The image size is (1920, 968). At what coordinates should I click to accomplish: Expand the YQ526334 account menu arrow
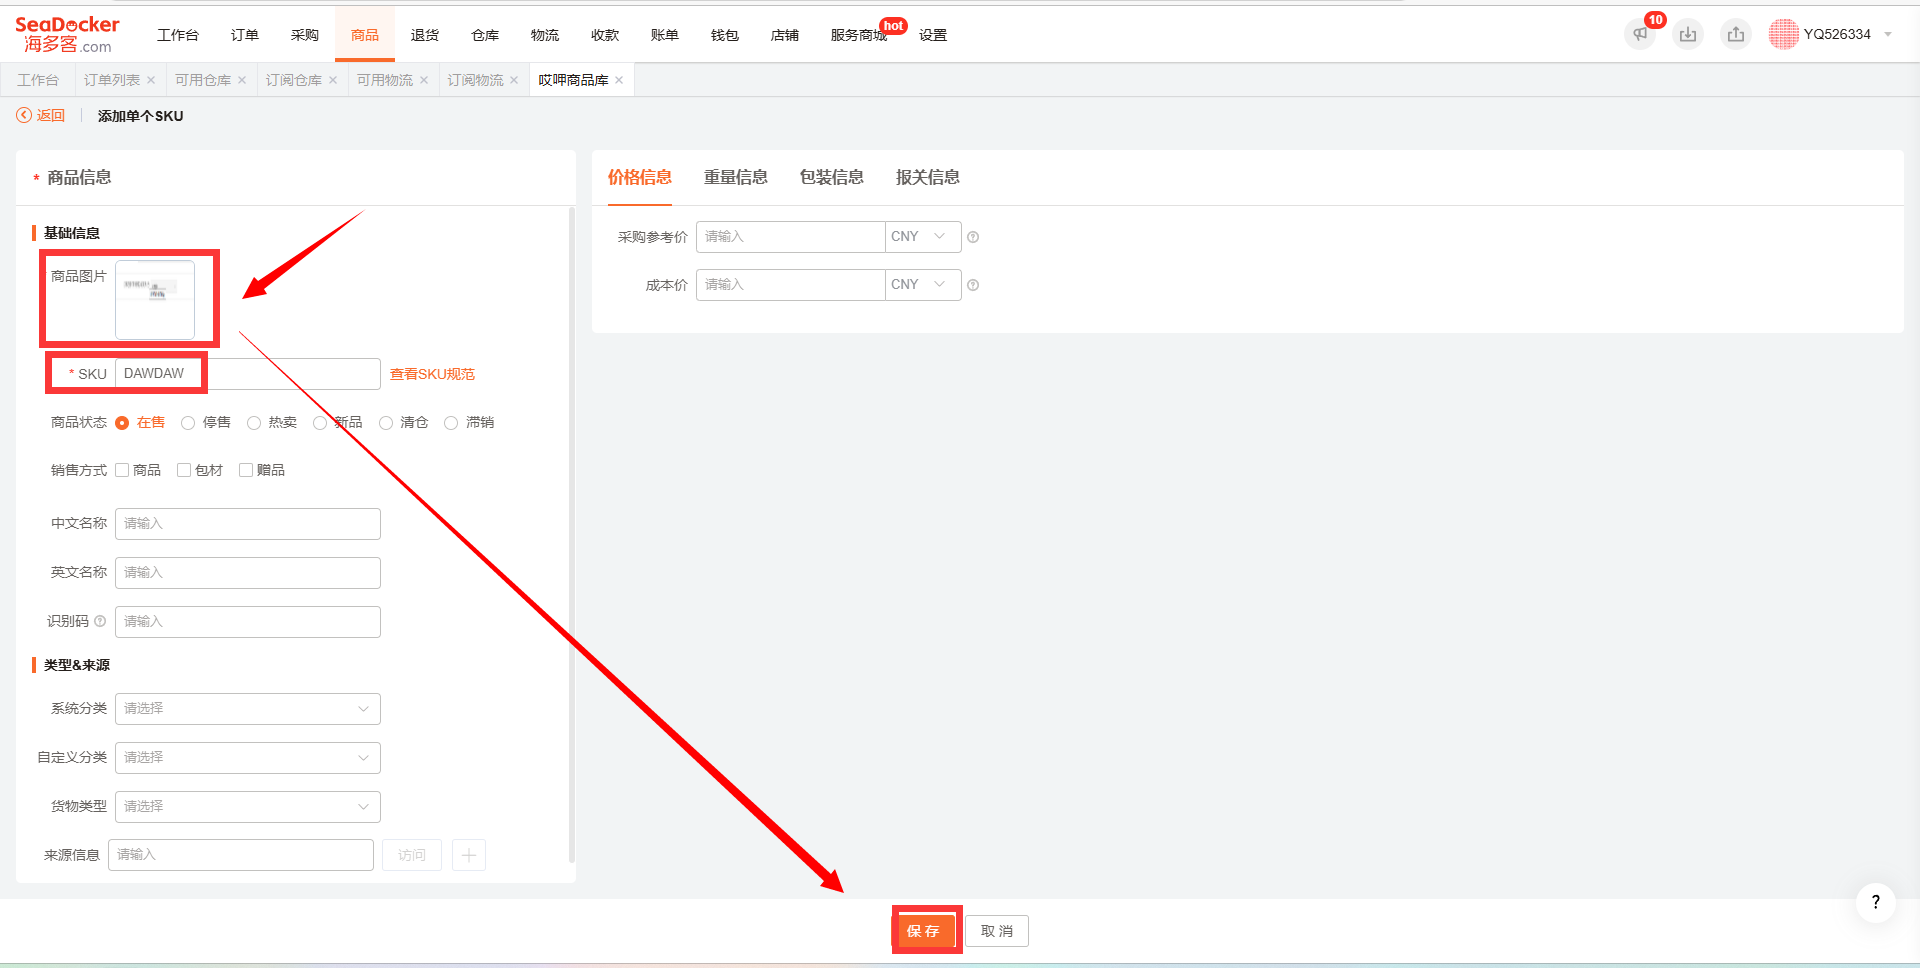(1888, 34)
